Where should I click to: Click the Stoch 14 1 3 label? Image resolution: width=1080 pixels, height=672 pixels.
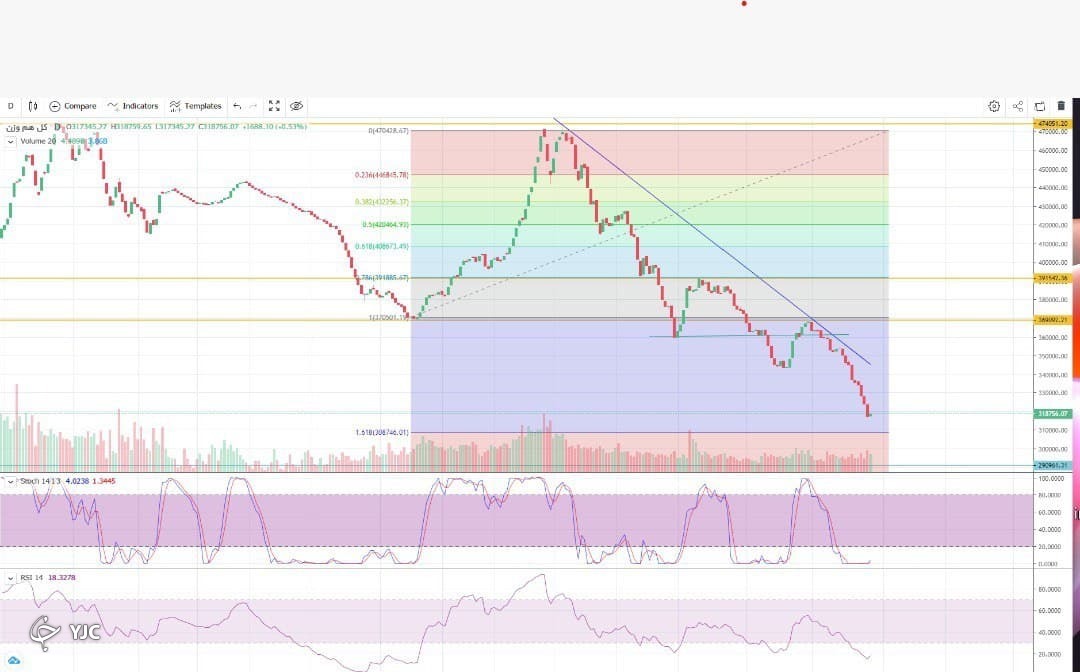pos(40,481)
